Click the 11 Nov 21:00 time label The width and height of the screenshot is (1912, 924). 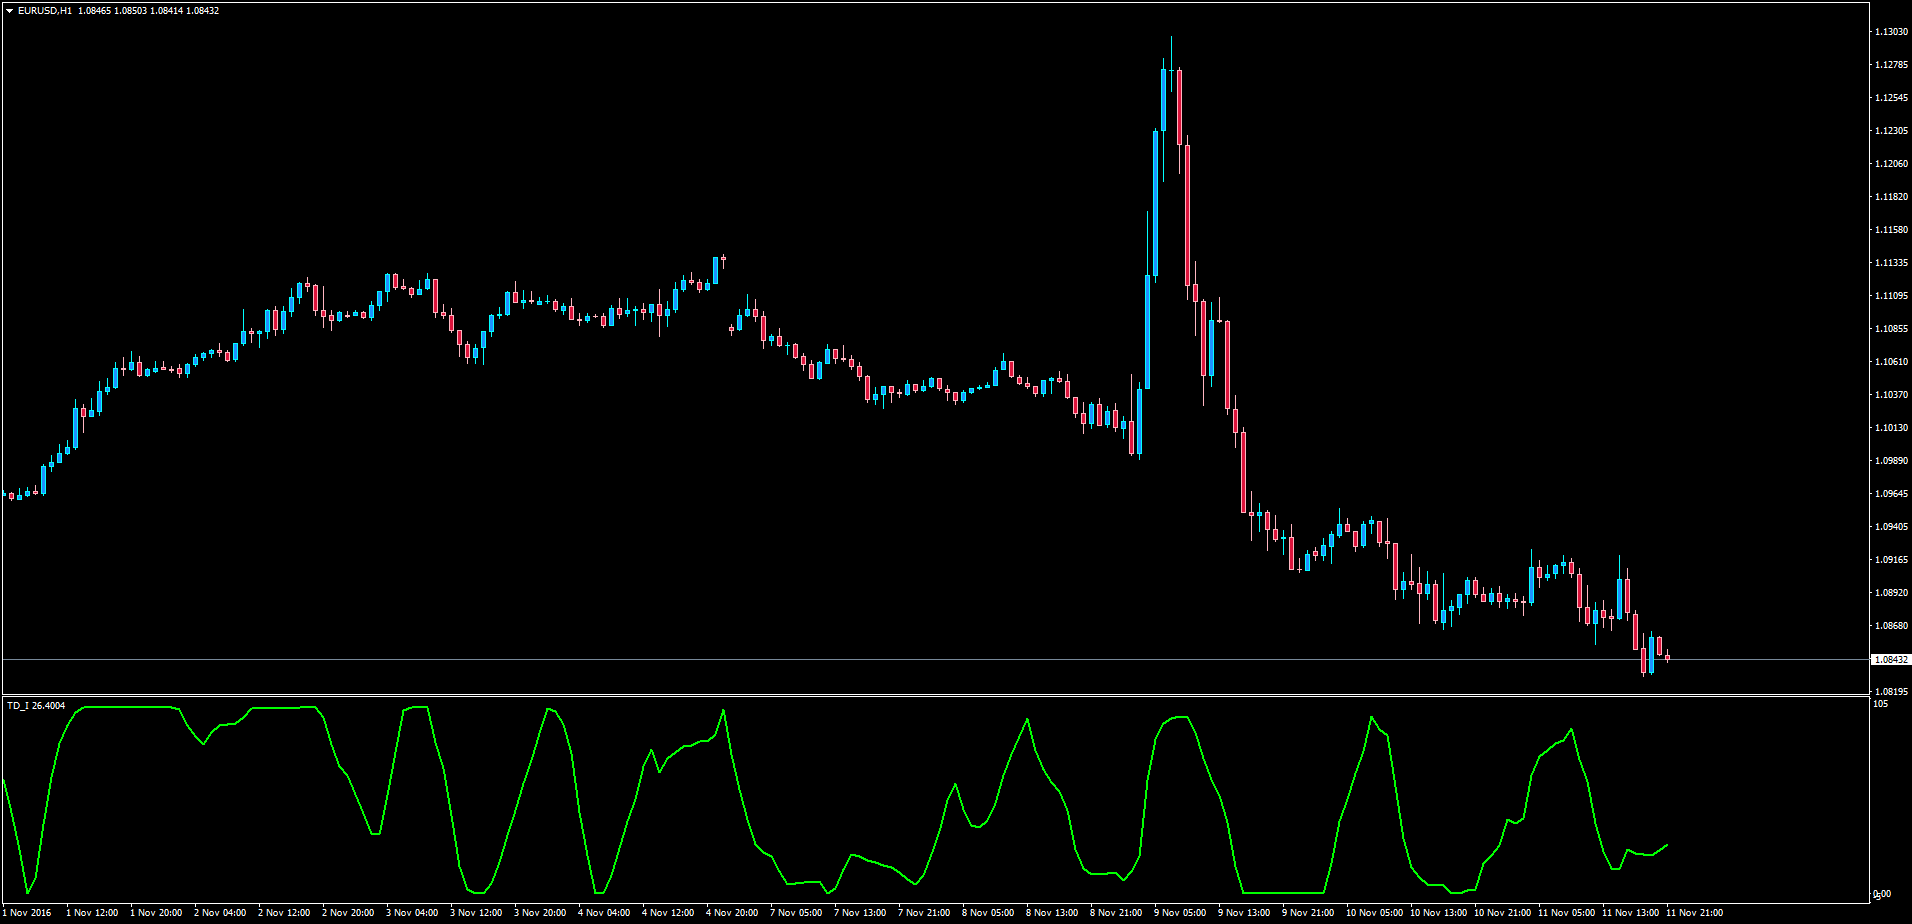tap(1695, 913)
